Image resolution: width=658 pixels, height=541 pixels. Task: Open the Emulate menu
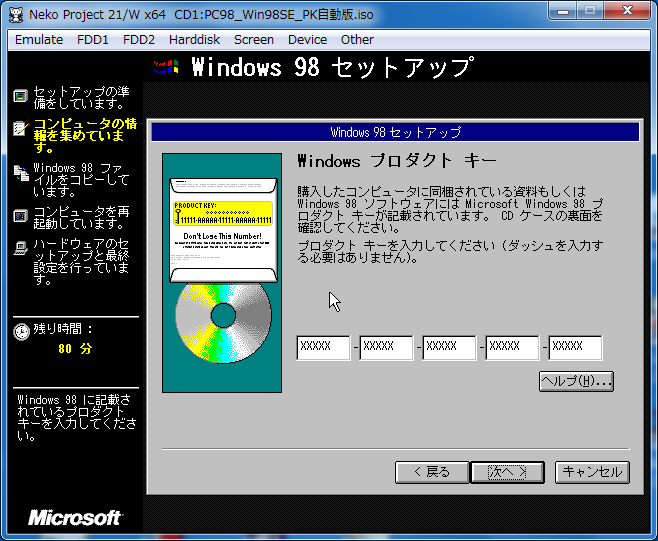pos(40,40)
